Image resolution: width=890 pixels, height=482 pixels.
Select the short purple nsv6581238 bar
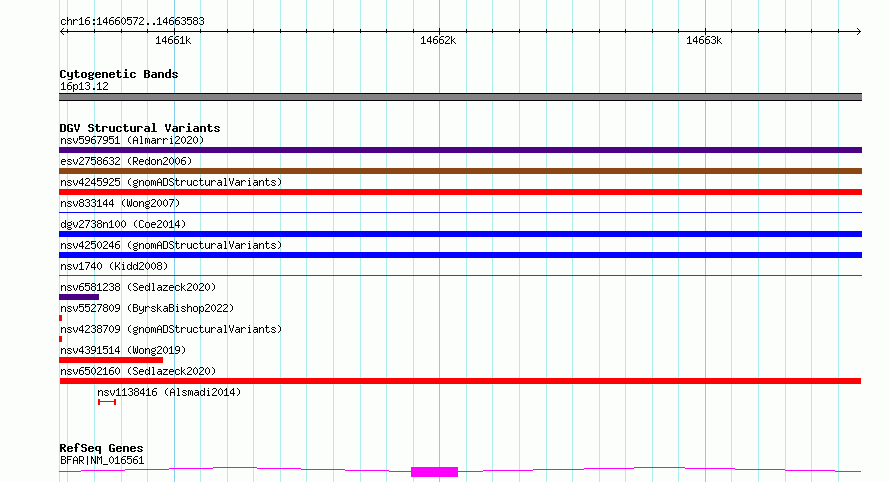(79, 297)
